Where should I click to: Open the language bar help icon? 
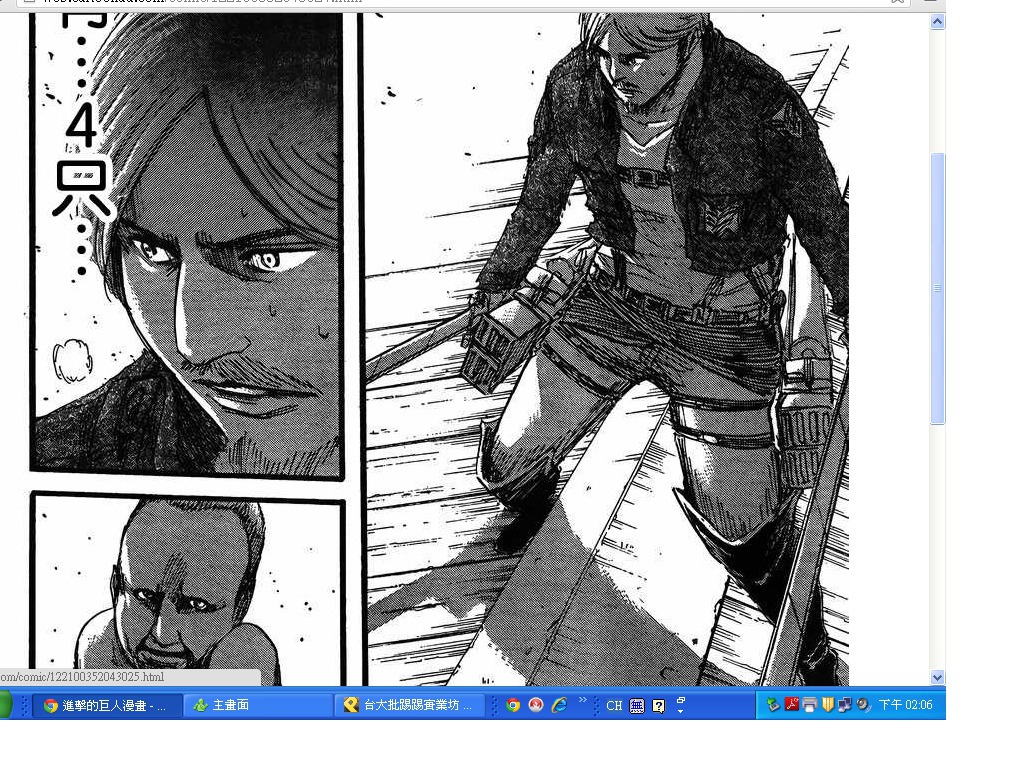coord(658,706)
